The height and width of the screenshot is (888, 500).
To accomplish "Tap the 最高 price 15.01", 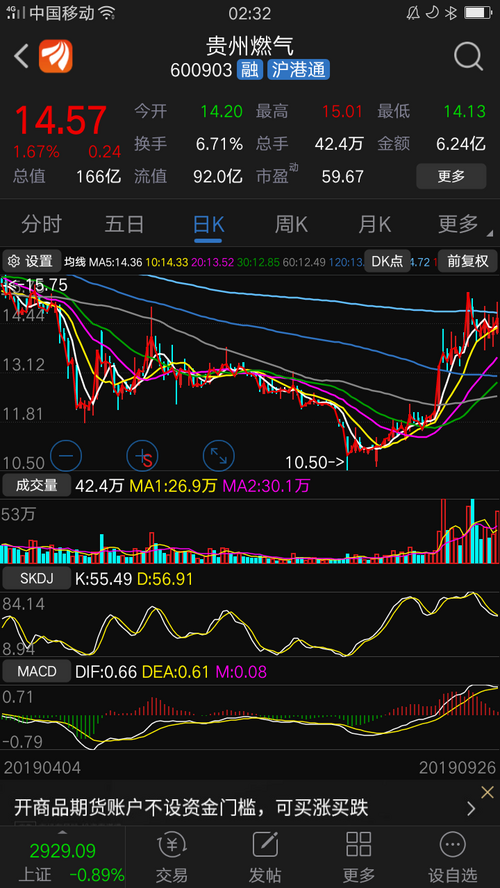I will tap(342, 111).
